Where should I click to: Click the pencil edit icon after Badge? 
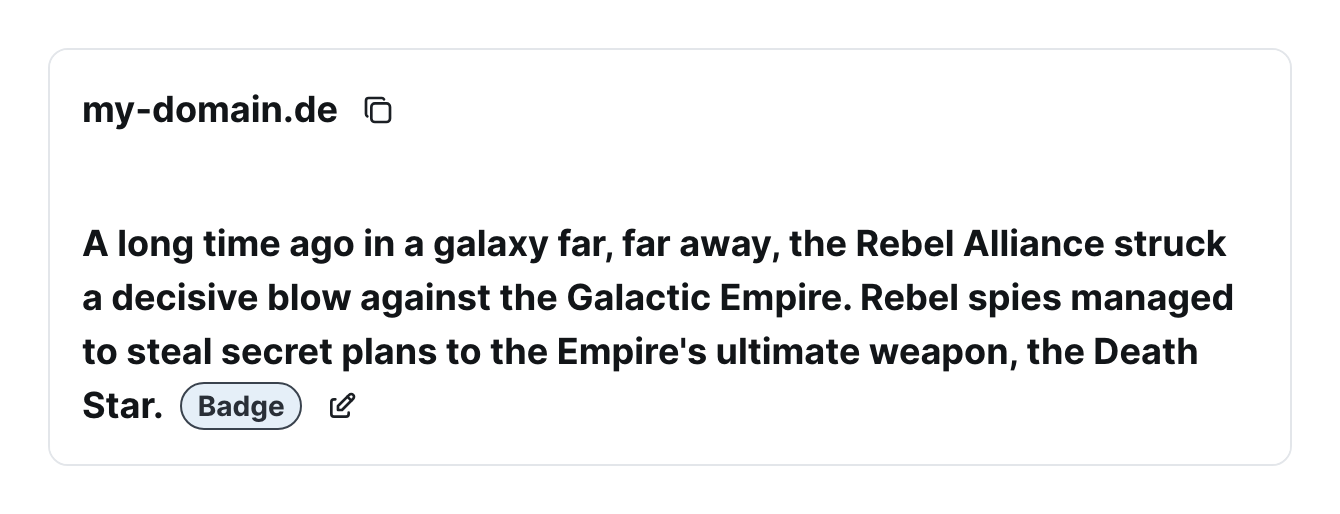342,406
